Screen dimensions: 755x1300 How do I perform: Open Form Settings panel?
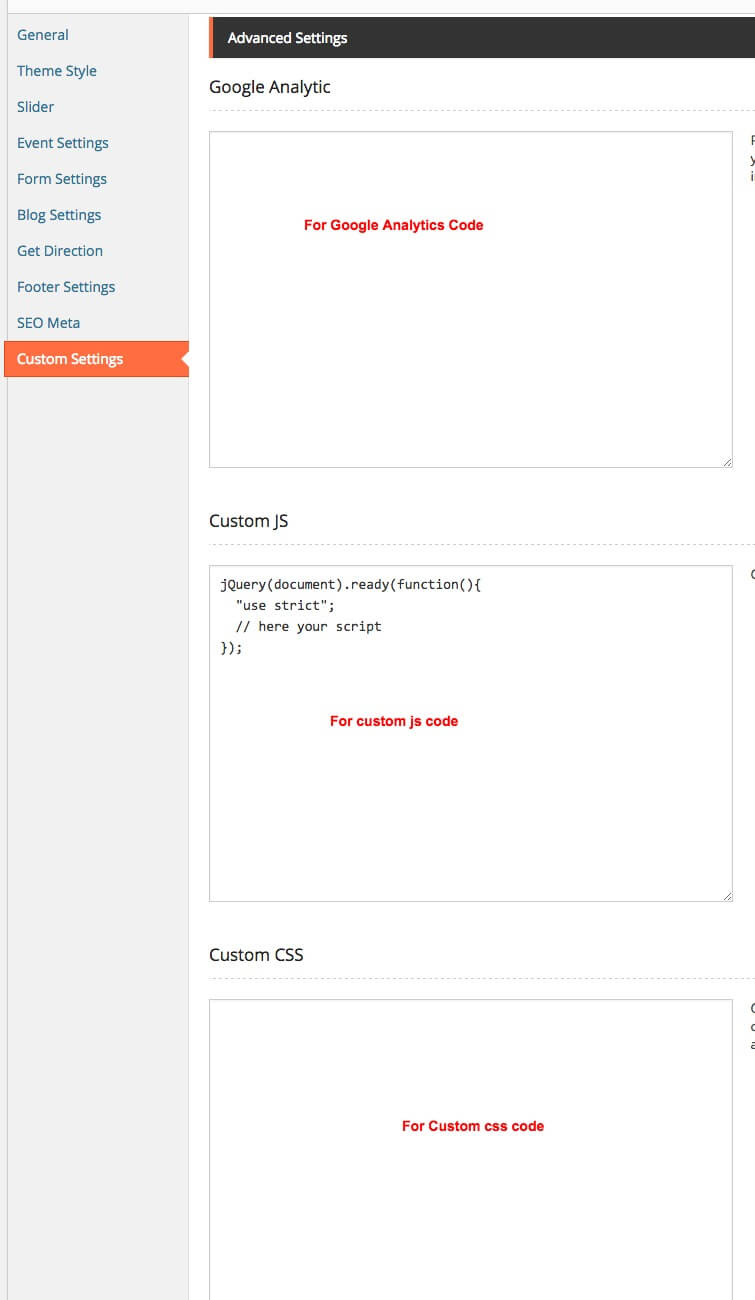click(x=62, y=179)
